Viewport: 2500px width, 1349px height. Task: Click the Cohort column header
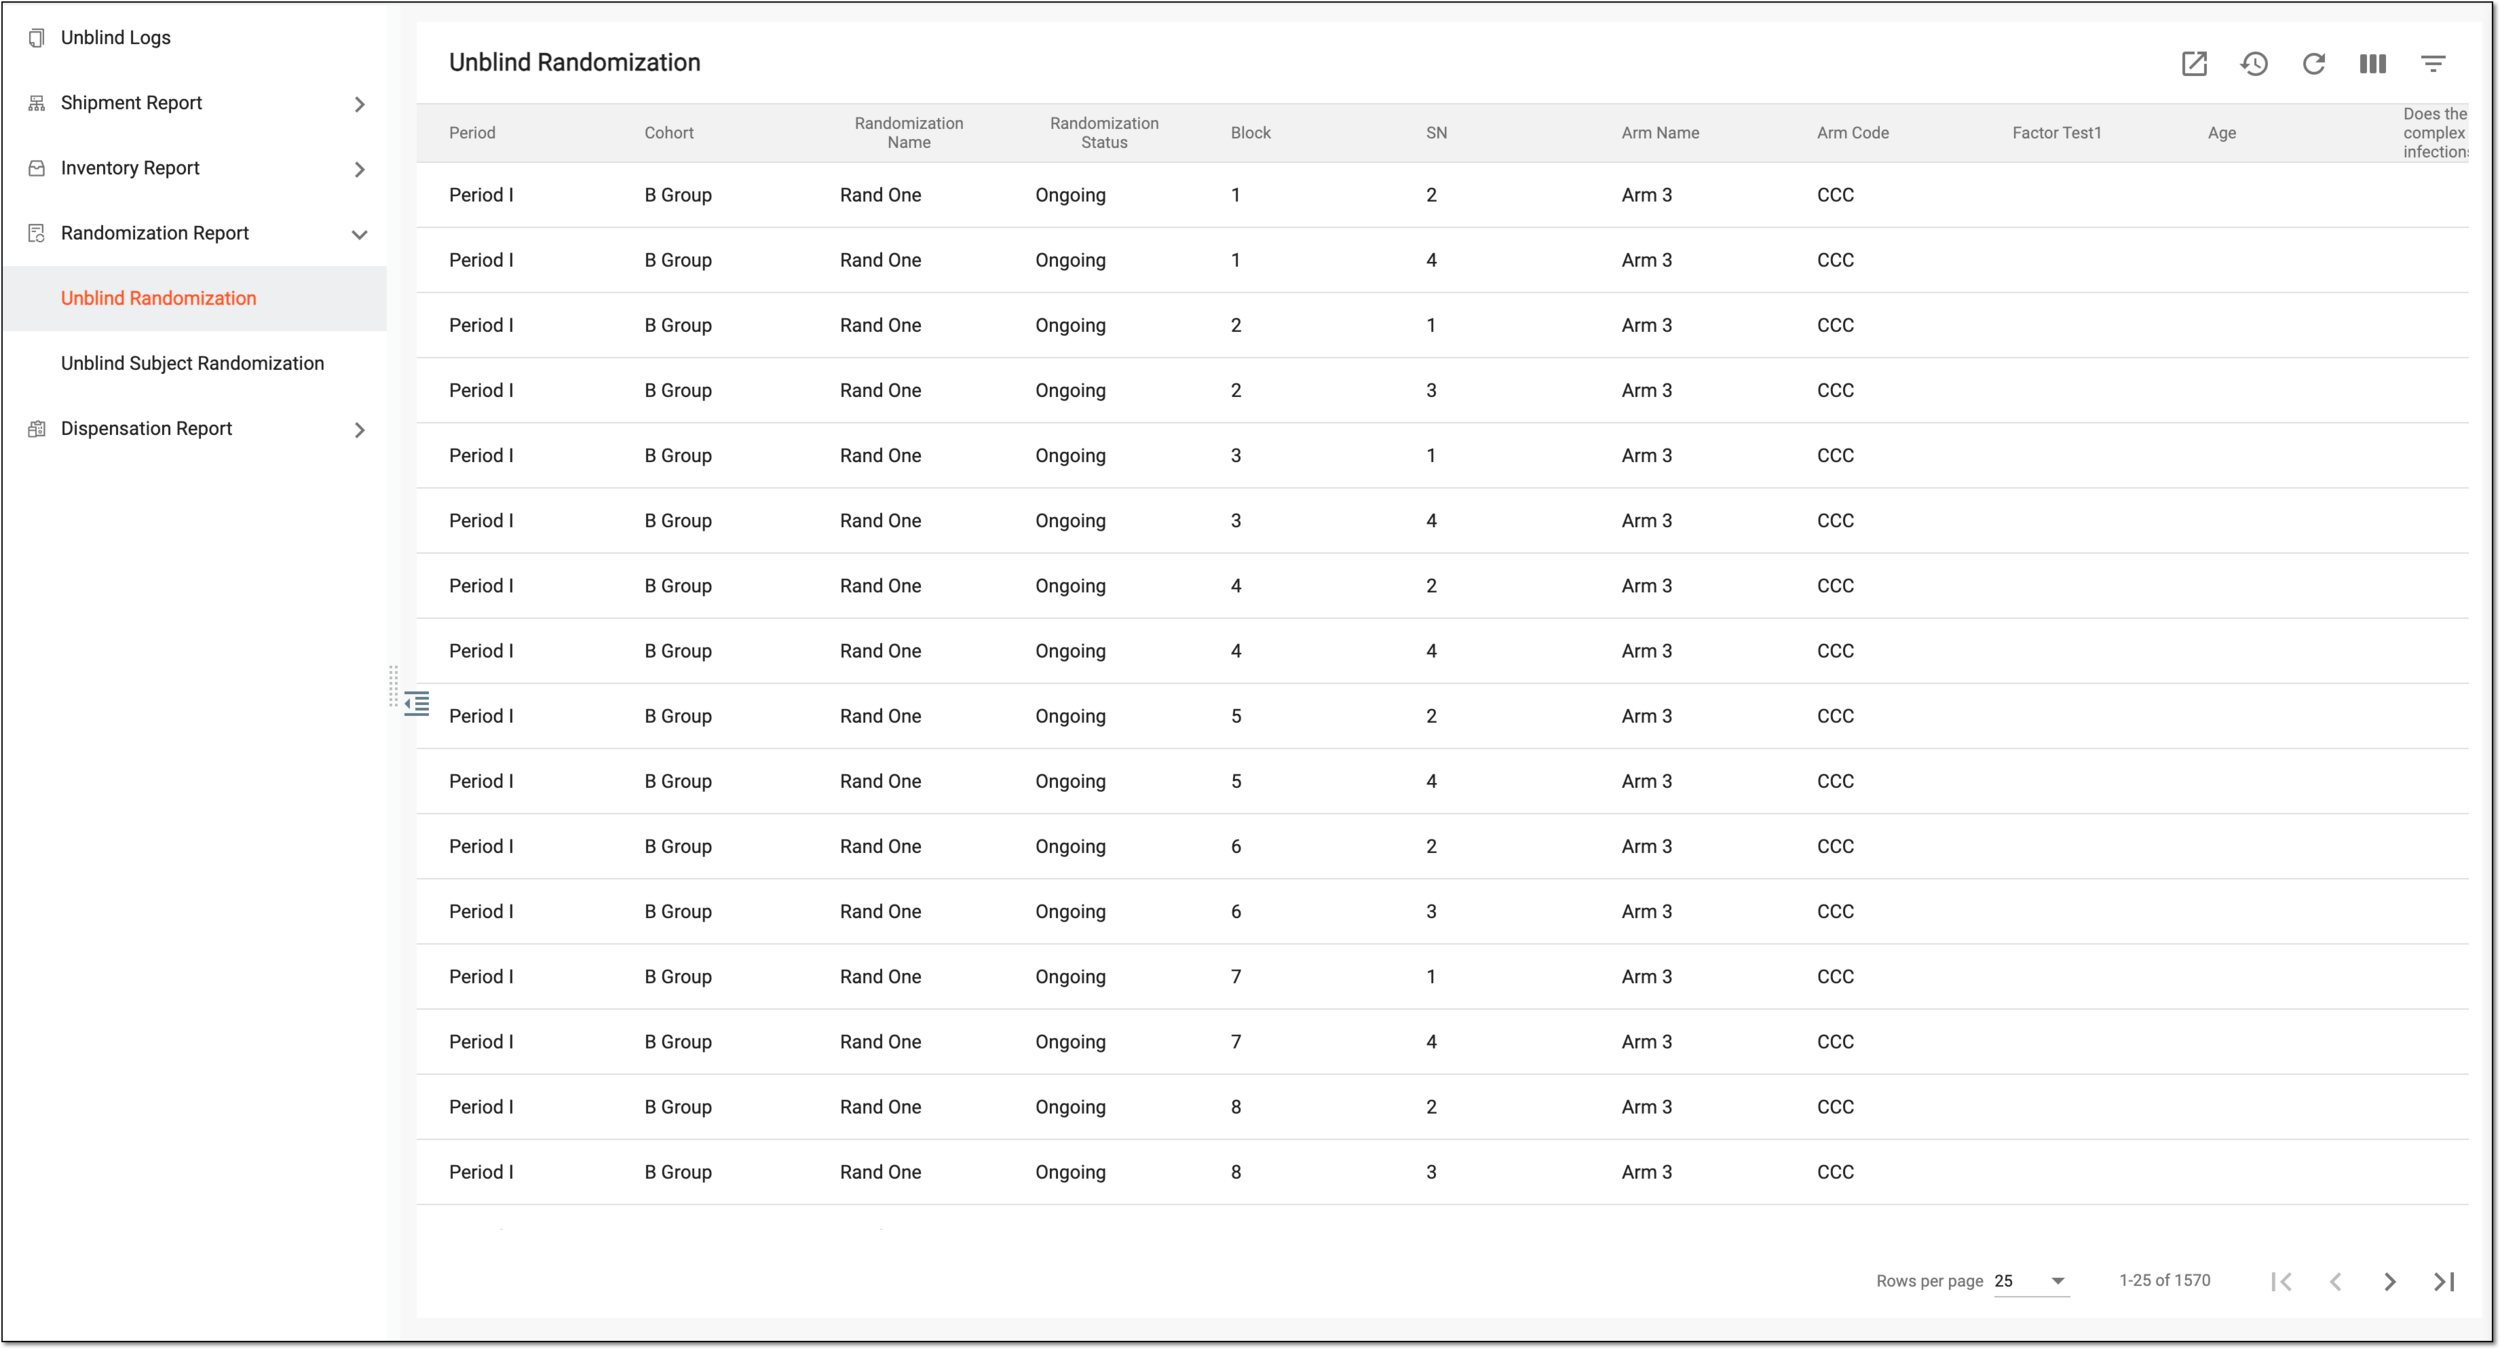click(x=669, y=133)
